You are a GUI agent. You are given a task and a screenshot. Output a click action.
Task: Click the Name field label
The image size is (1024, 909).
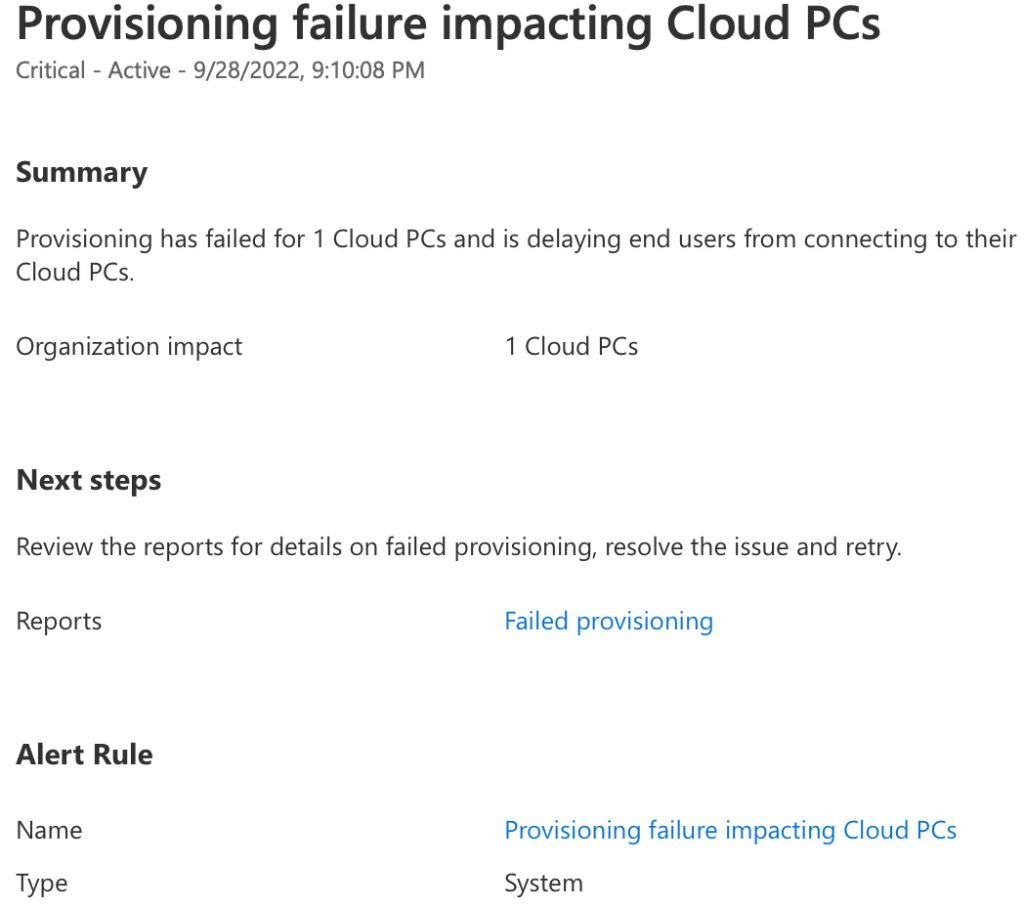(49, 831)
